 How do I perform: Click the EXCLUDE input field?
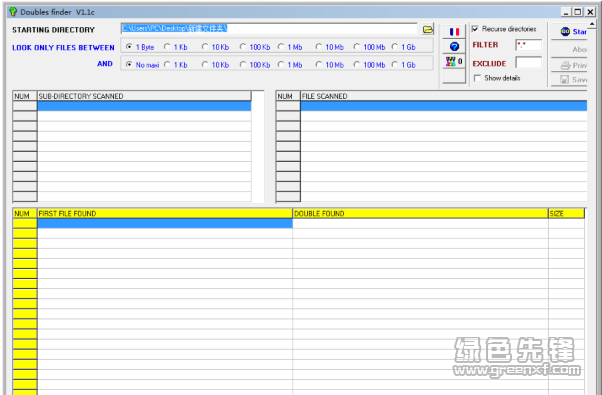[529, 63]
